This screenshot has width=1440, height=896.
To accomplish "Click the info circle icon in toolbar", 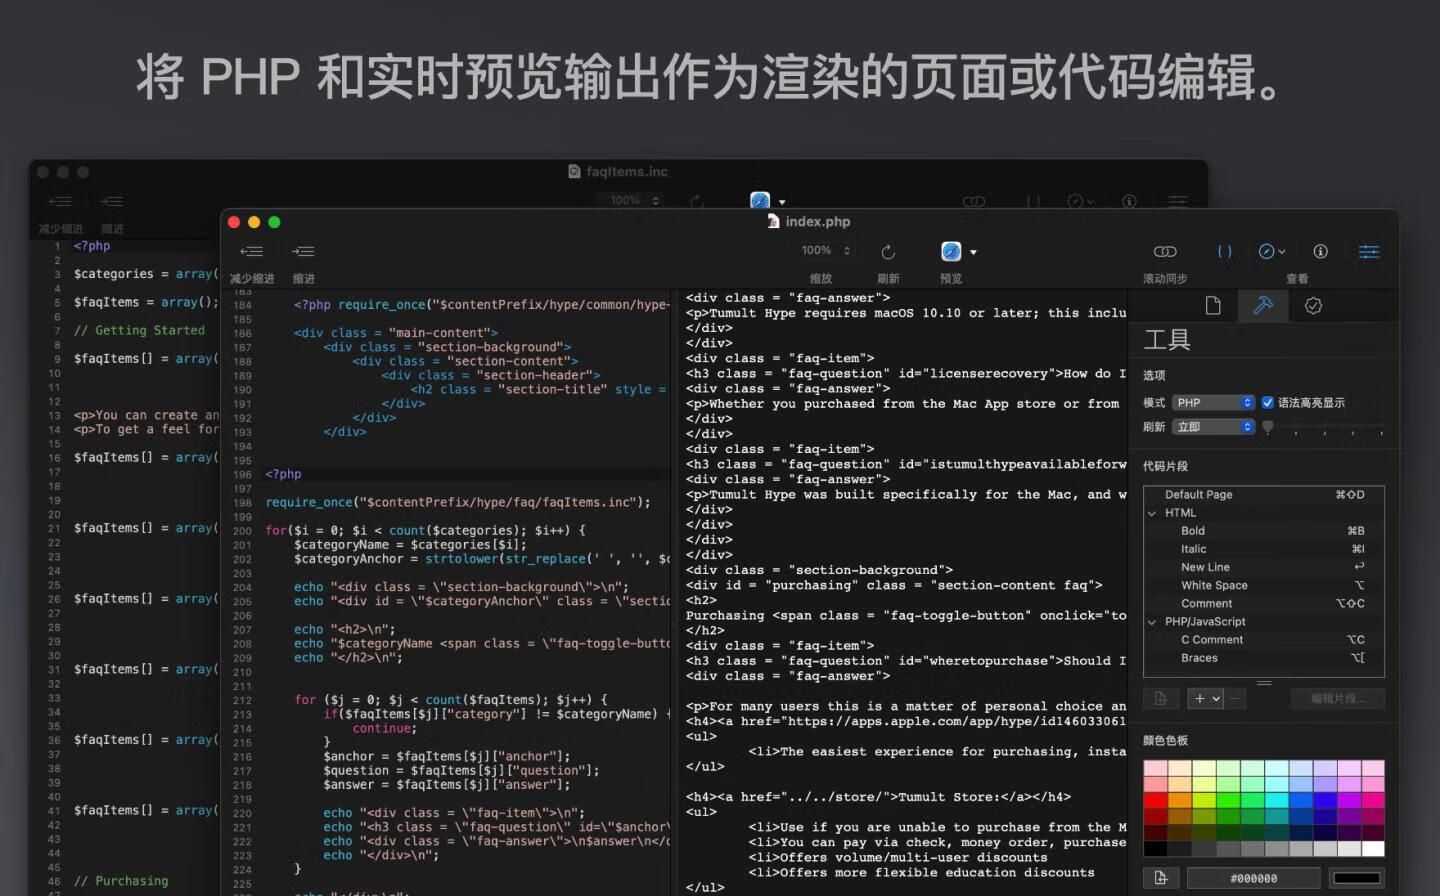I will coord(1320,252).
